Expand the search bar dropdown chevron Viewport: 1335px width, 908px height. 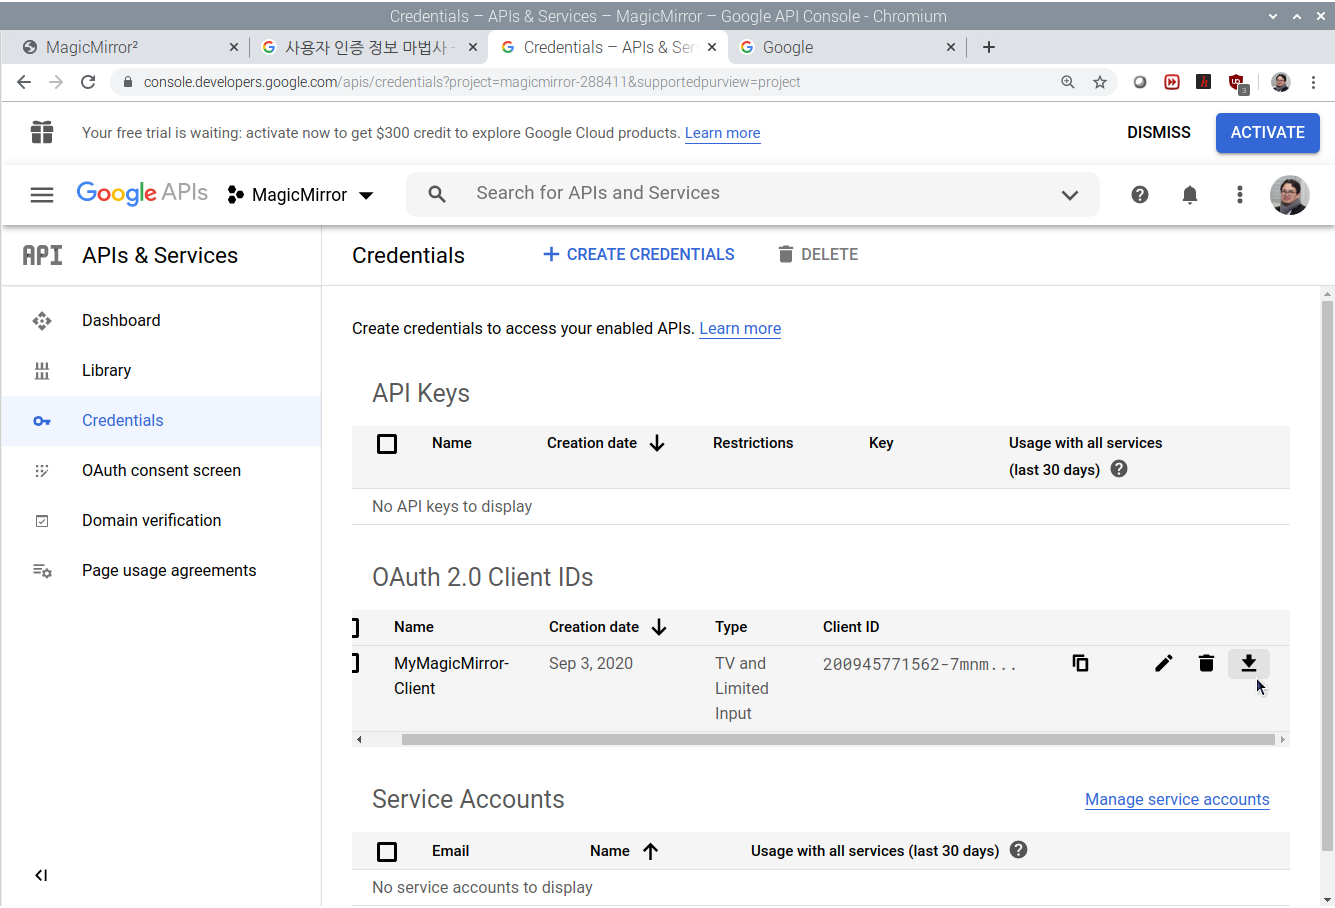[1070, 195]
